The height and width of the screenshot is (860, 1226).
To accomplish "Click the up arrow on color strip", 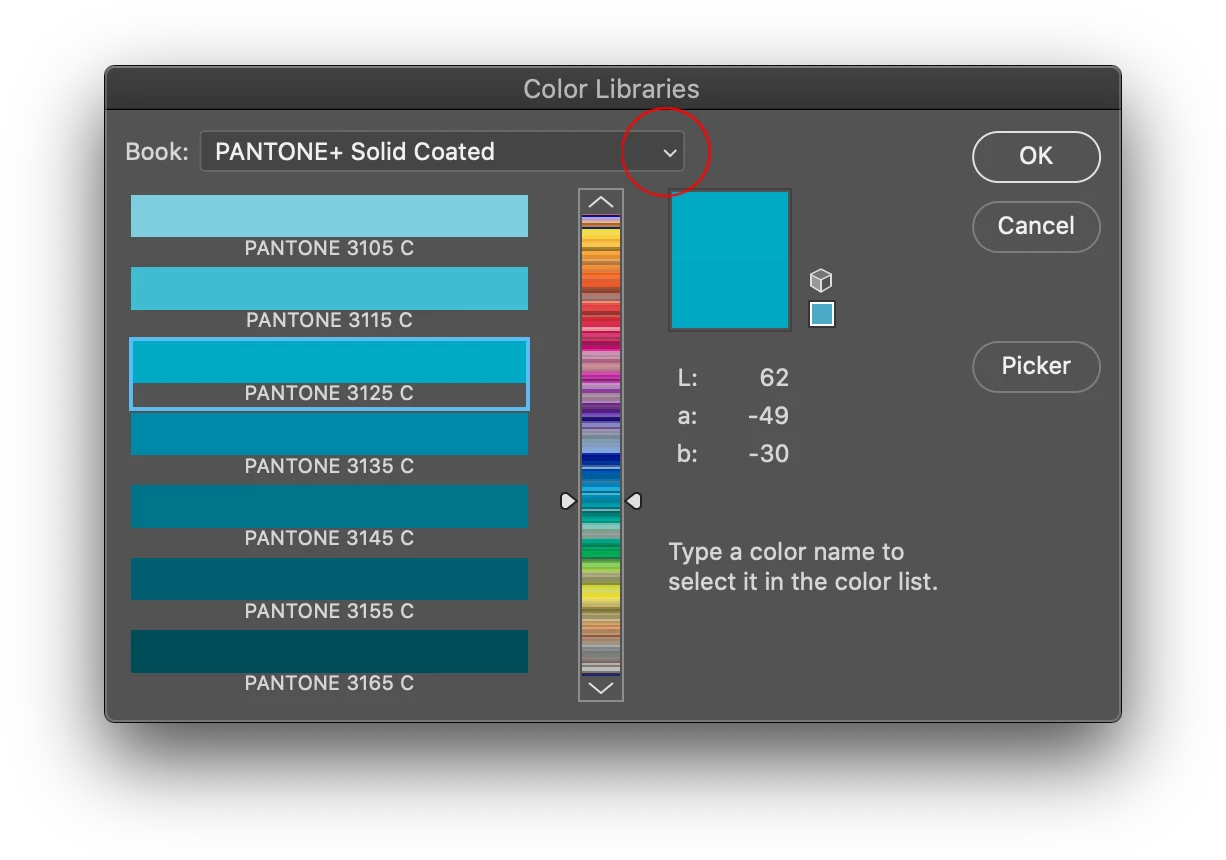I will (600, 201).
